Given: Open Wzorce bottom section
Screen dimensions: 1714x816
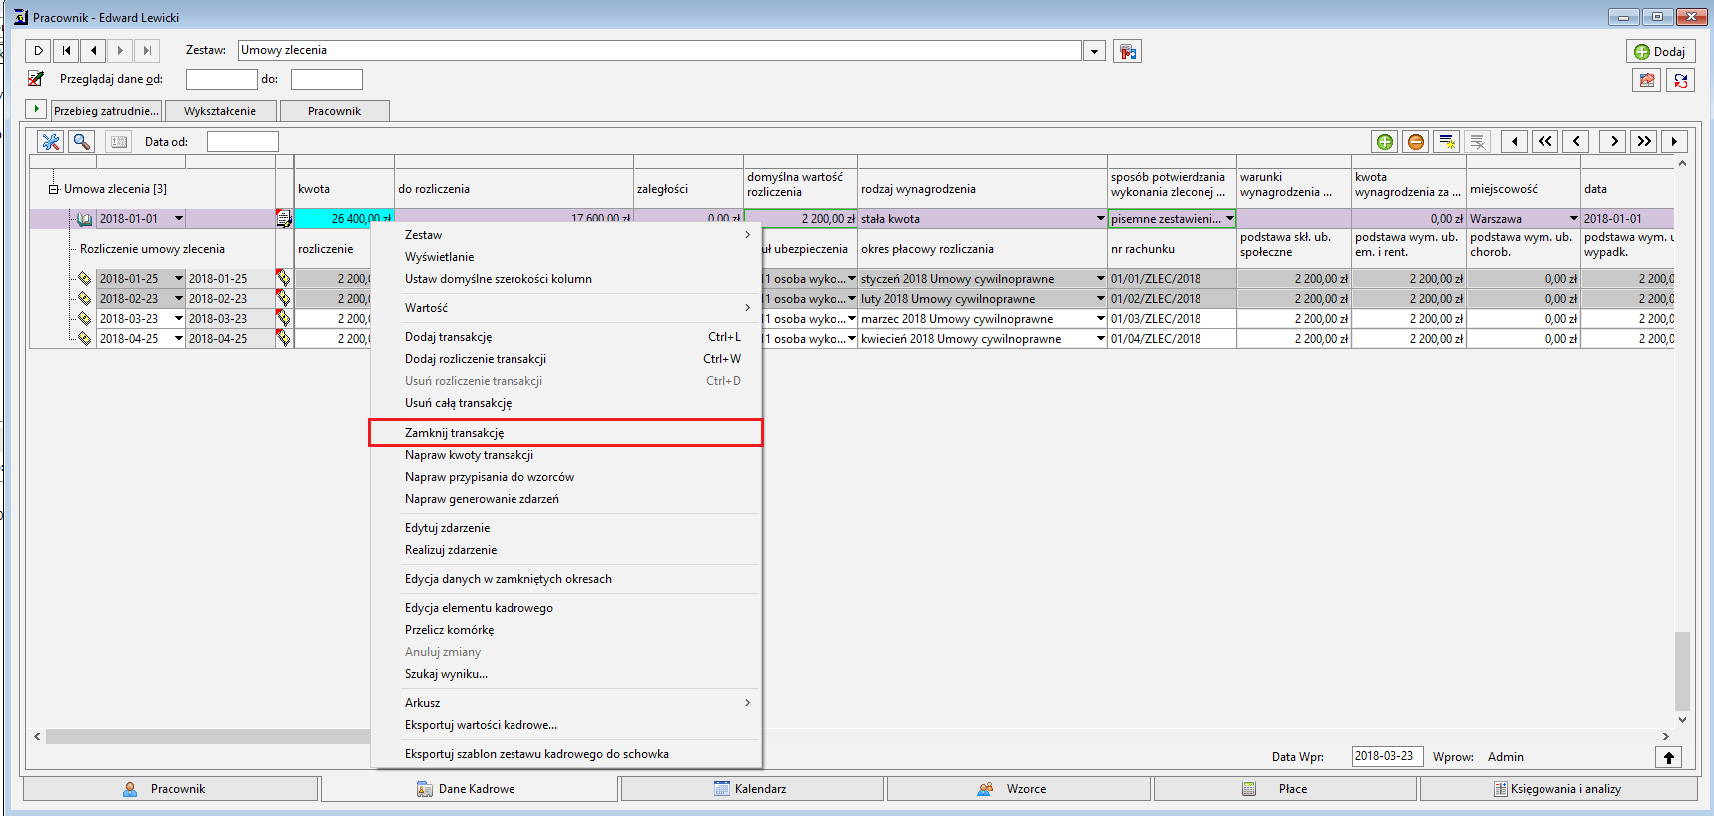Looking at the screenshot, I should 1019,789.
